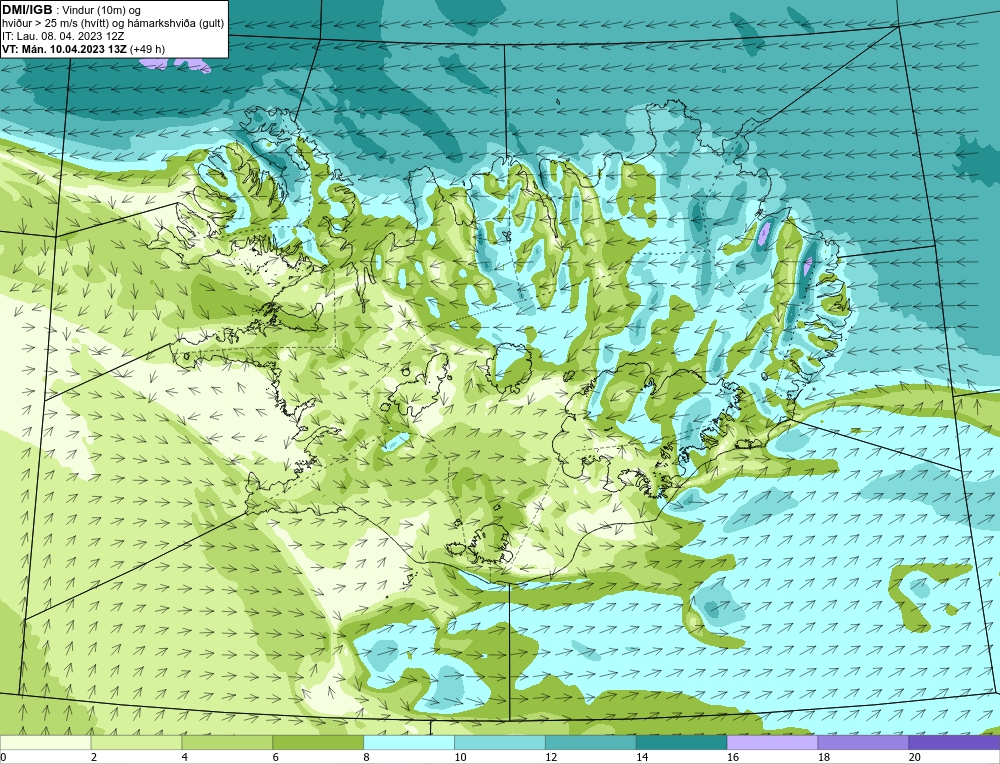Image resolution: width=1000 pixels, height=764 pixels.
Task: Click the legend label '6'
Action: click(x=276, y=757)
